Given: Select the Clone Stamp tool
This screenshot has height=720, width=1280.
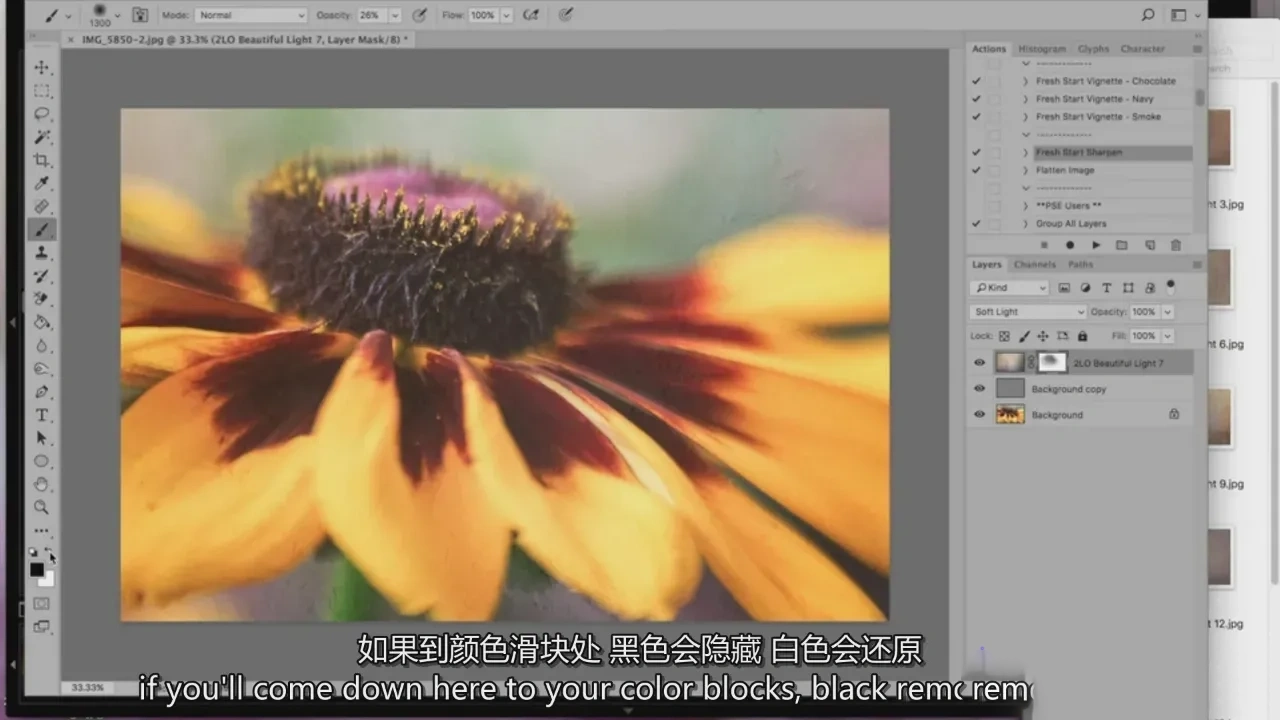Looking at the screenshot, I should (x=42, y=252).
